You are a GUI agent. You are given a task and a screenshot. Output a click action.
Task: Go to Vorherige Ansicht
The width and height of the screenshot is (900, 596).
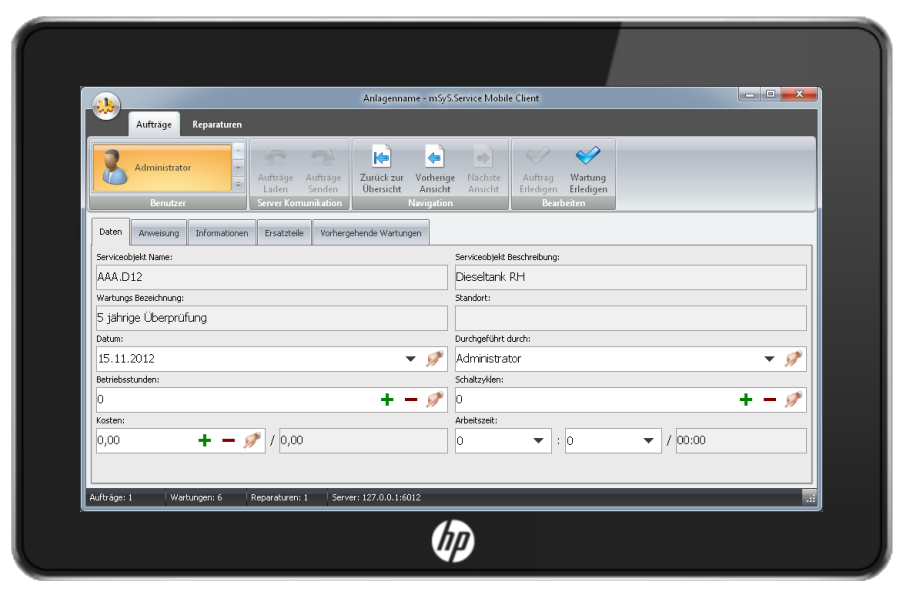pos(434,157)
